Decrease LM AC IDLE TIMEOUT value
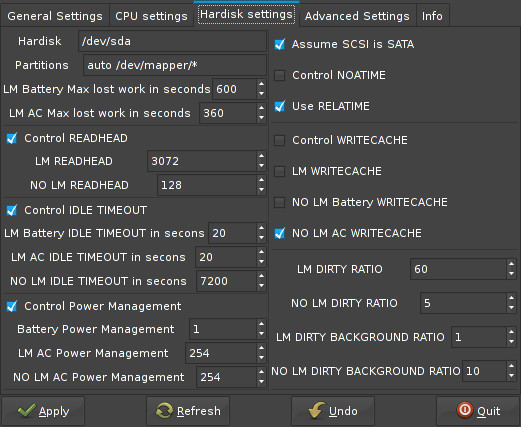The width and height of the screenshot is (521, 427). (x=261, y=262)
